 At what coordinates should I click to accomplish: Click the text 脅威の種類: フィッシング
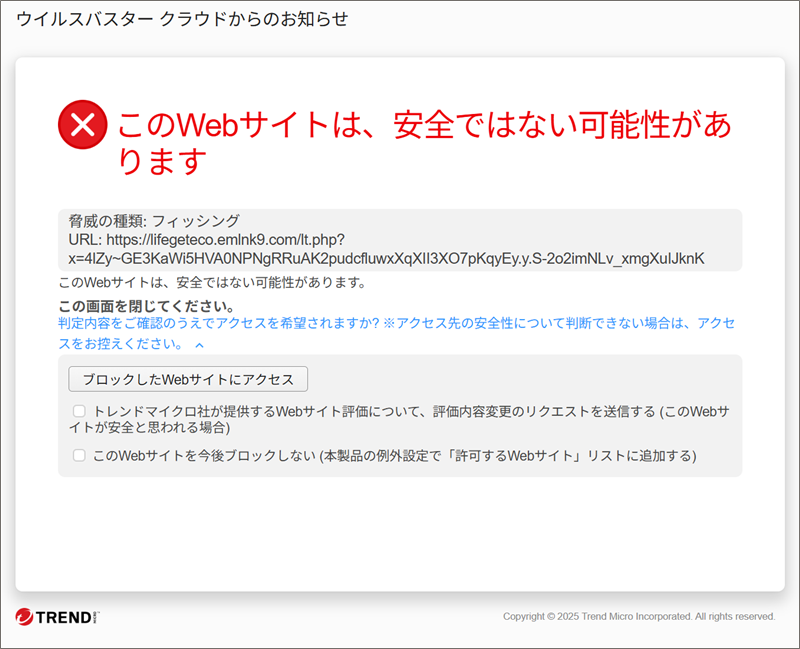154,221
